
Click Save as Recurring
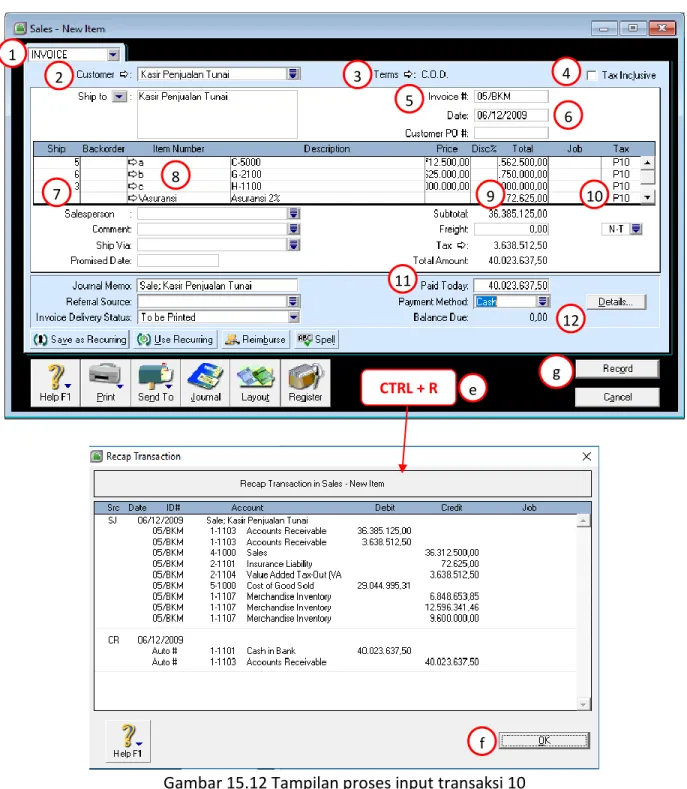(80, 340)
